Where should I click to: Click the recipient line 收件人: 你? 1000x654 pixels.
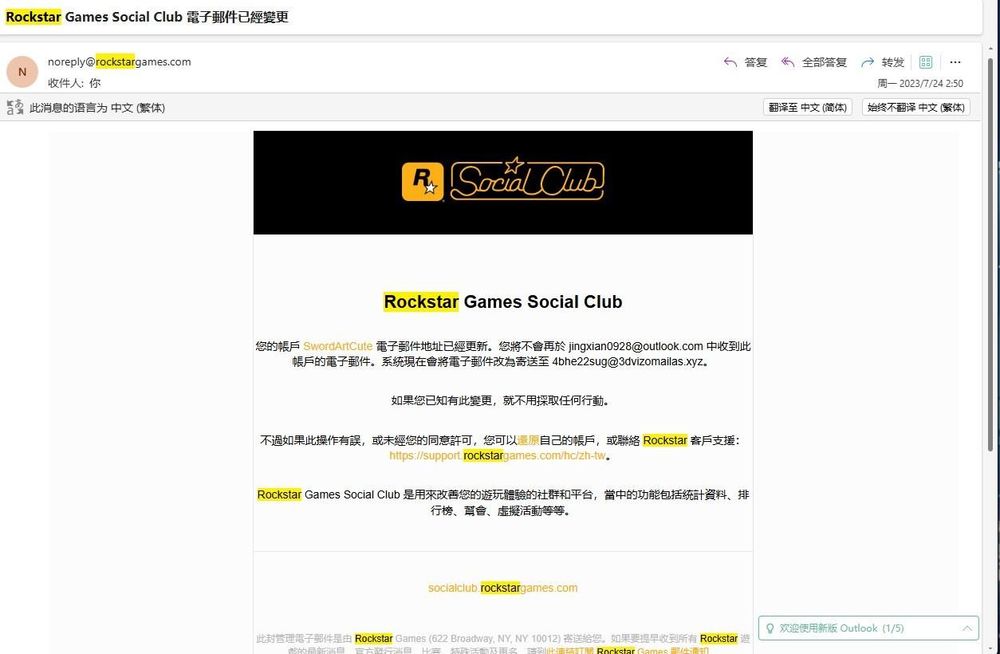click(74, 83)
